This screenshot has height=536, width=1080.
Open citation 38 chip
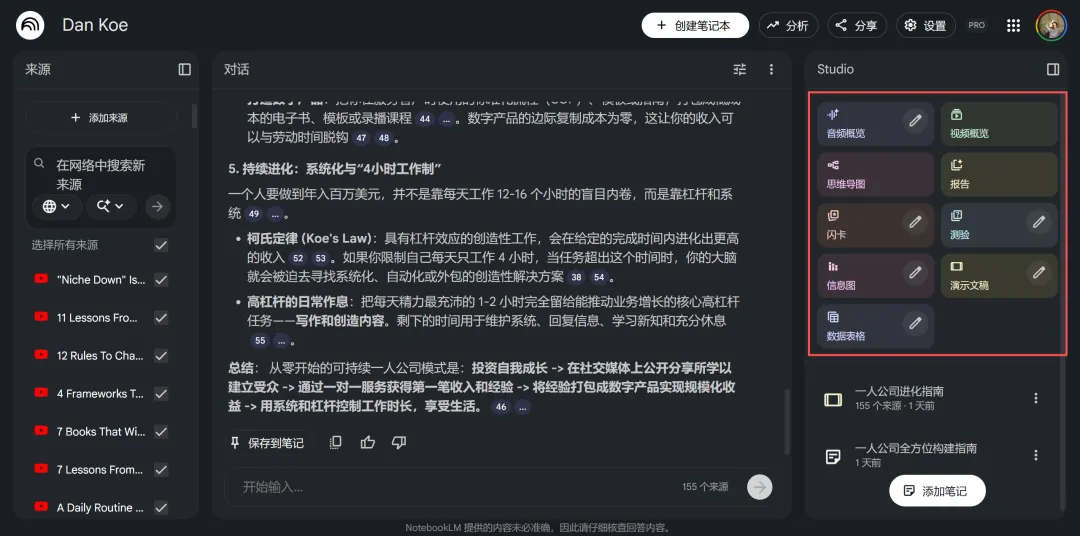577,278
